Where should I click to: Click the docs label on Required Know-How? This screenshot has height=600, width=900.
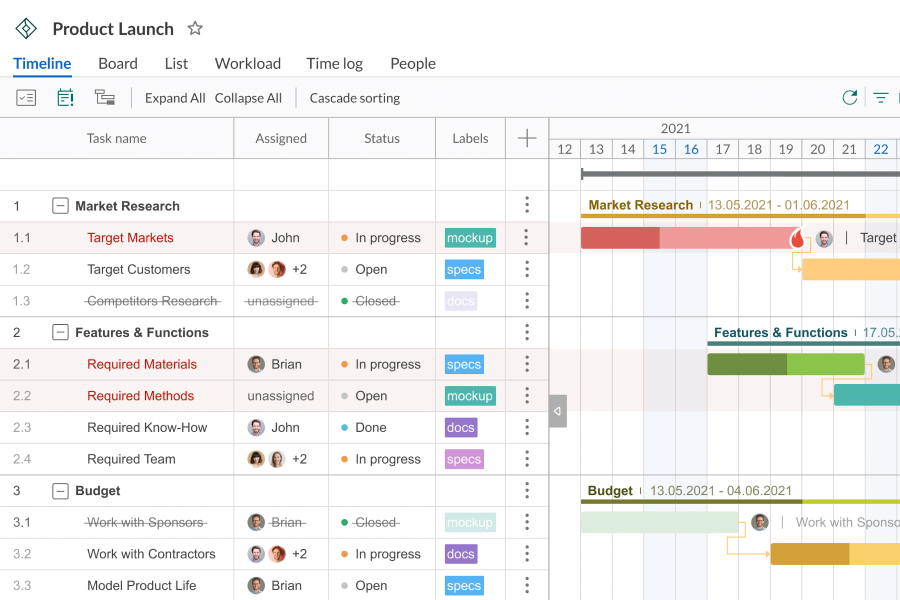coord(461,427)
